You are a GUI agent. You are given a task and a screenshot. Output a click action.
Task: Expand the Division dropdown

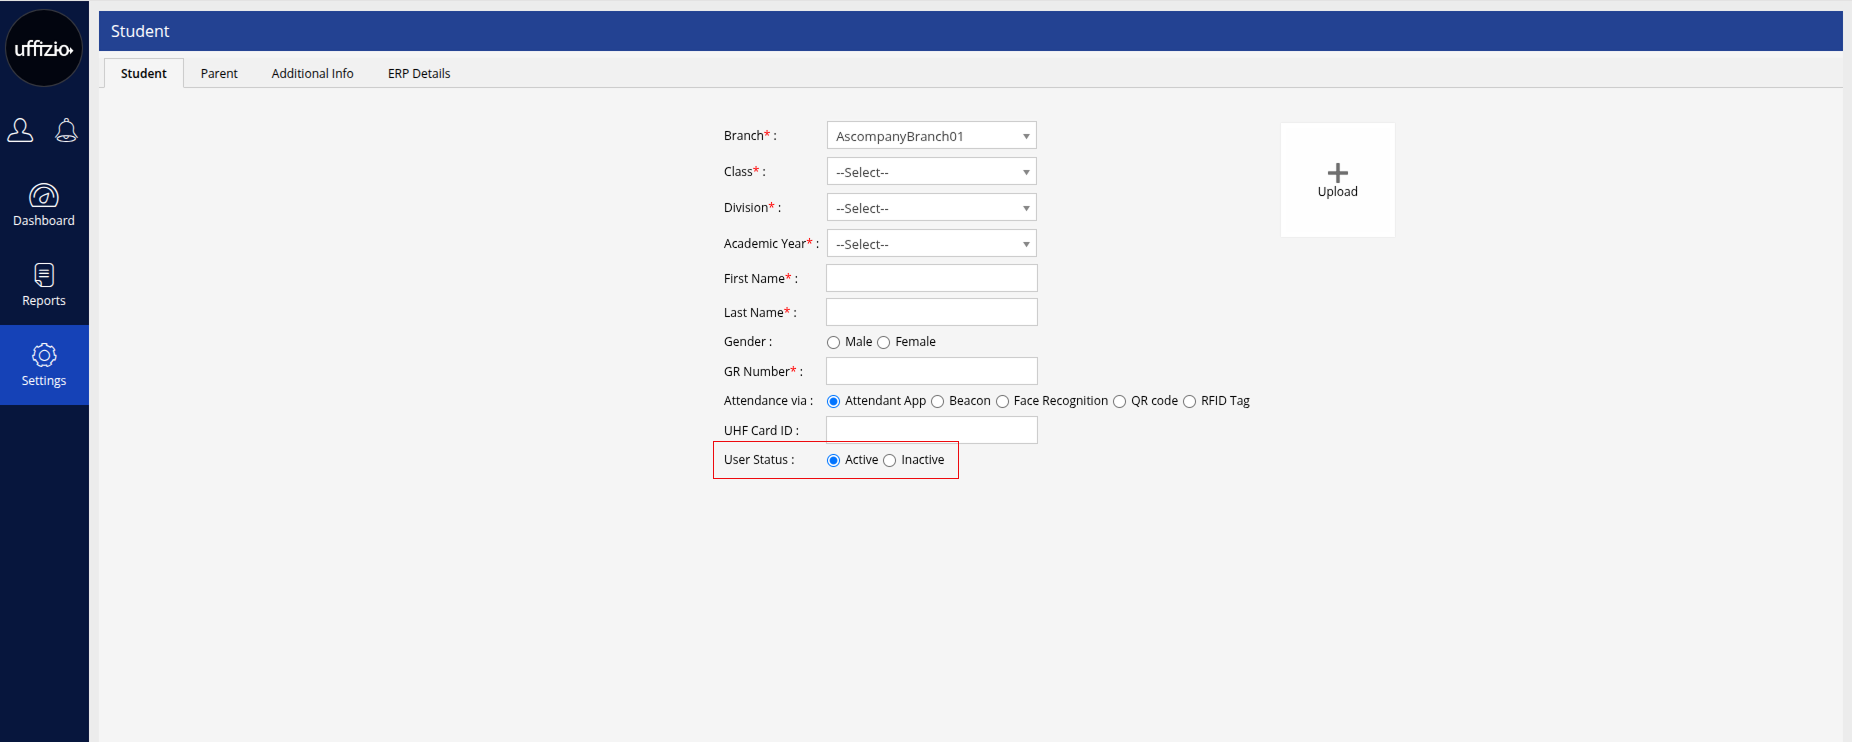tap(931, 208)
